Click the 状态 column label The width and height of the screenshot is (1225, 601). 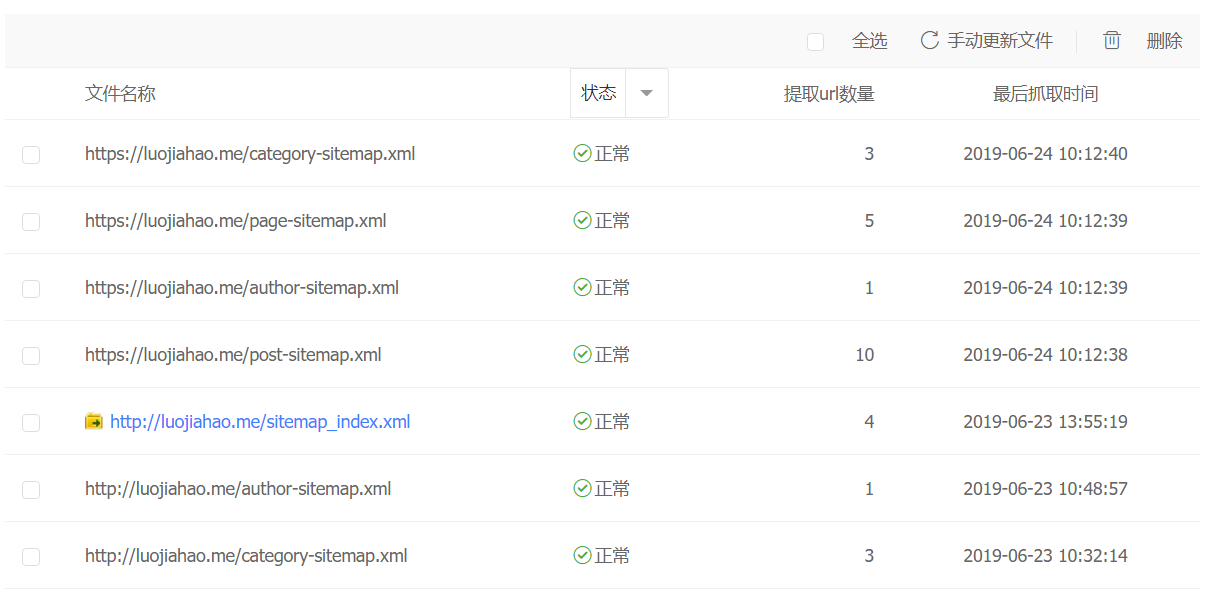[599, 93]
